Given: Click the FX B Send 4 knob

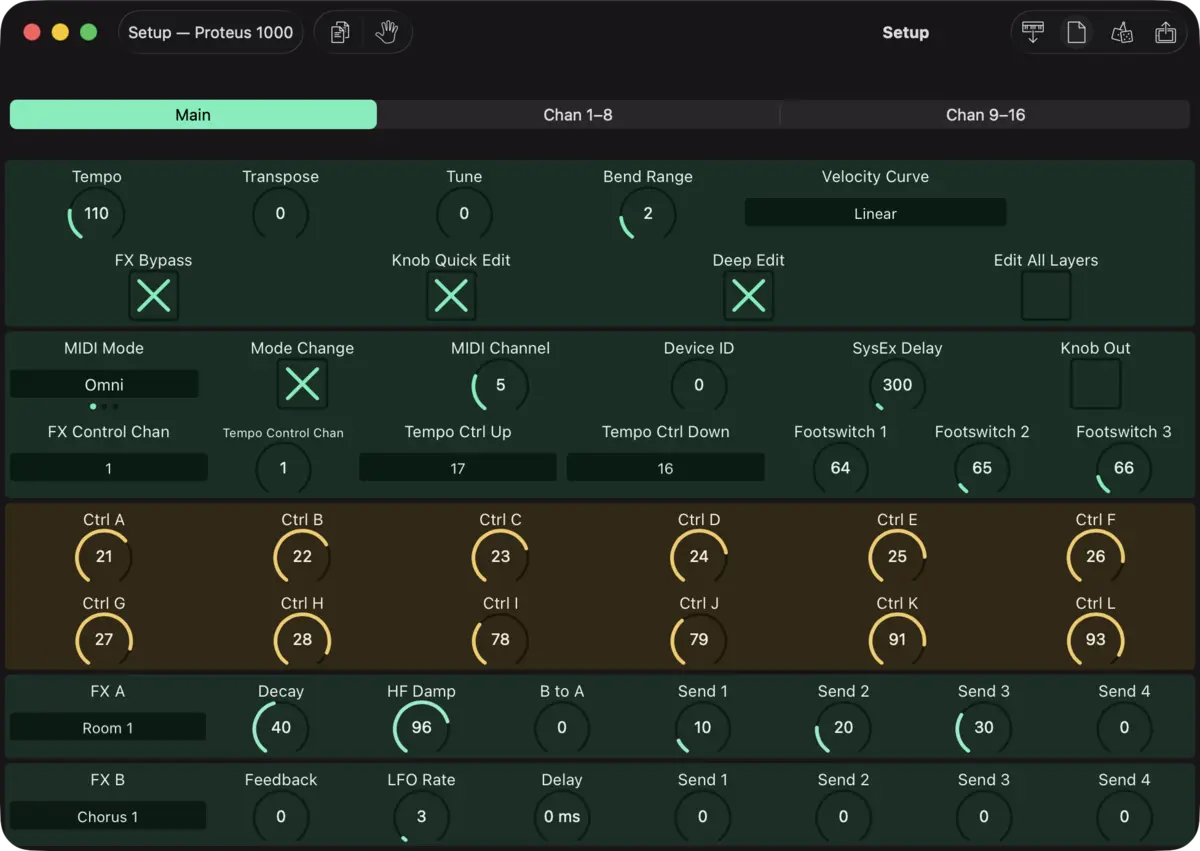Looking at the screenshot, I should click(x=1124, y=816).
